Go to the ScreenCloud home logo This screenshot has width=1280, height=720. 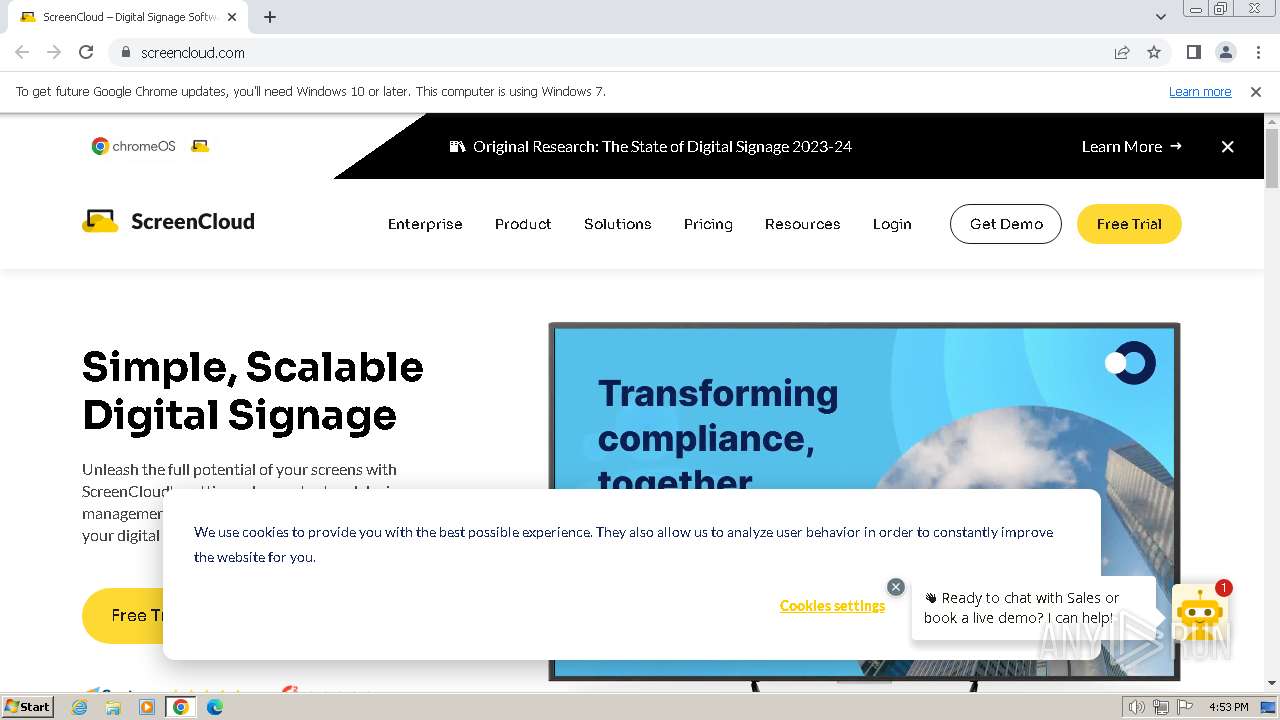[x=168, y=221]
